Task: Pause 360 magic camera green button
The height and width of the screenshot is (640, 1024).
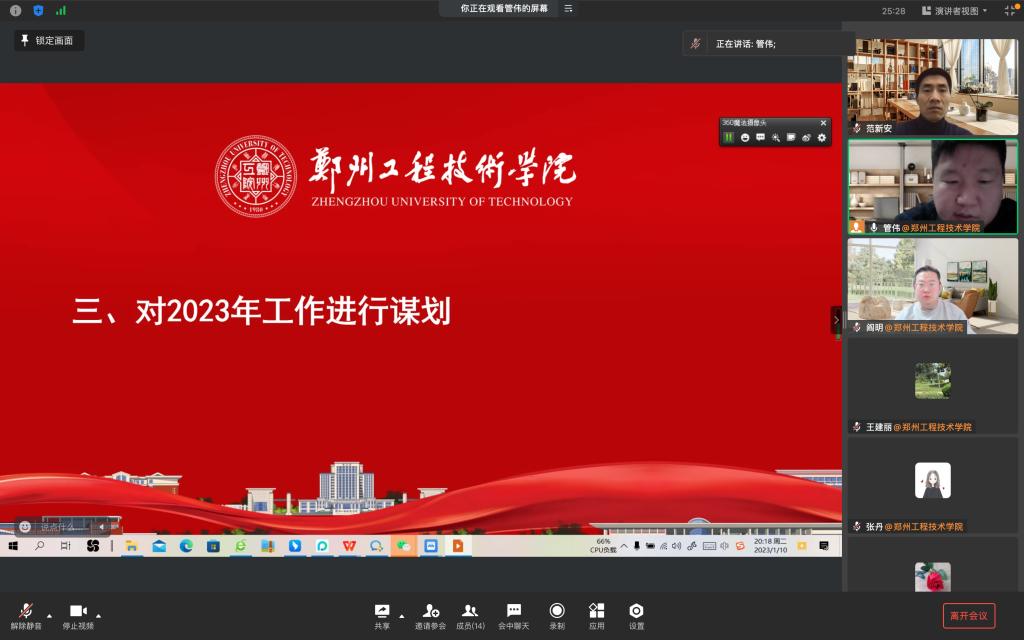Action: coord(728,137)
